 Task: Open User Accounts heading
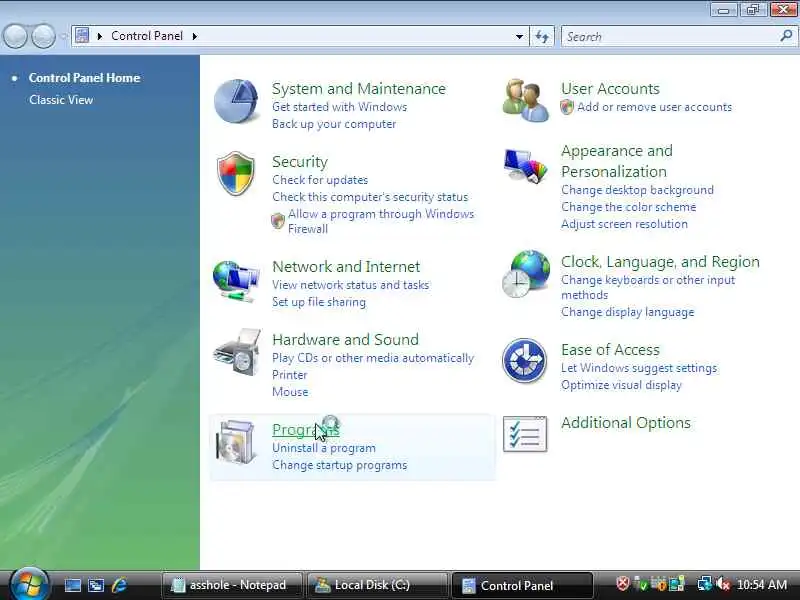(610, 88)
